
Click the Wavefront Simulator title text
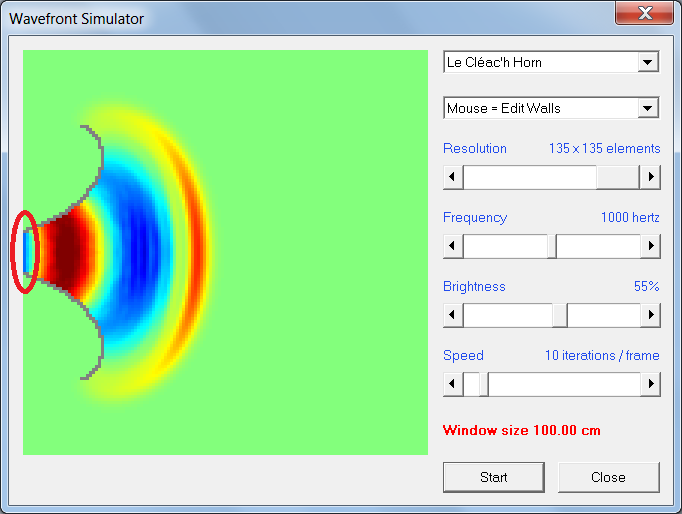click(77, 19)
